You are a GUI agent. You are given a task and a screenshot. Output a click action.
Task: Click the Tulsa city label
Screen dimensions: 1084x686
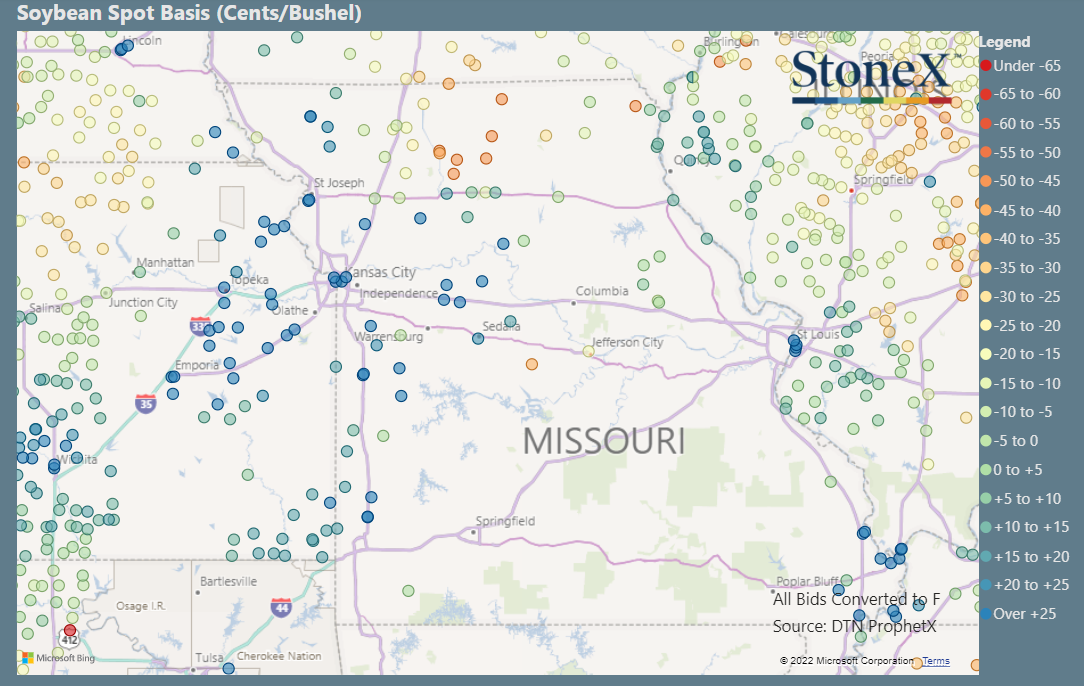(x=209, y=658)
